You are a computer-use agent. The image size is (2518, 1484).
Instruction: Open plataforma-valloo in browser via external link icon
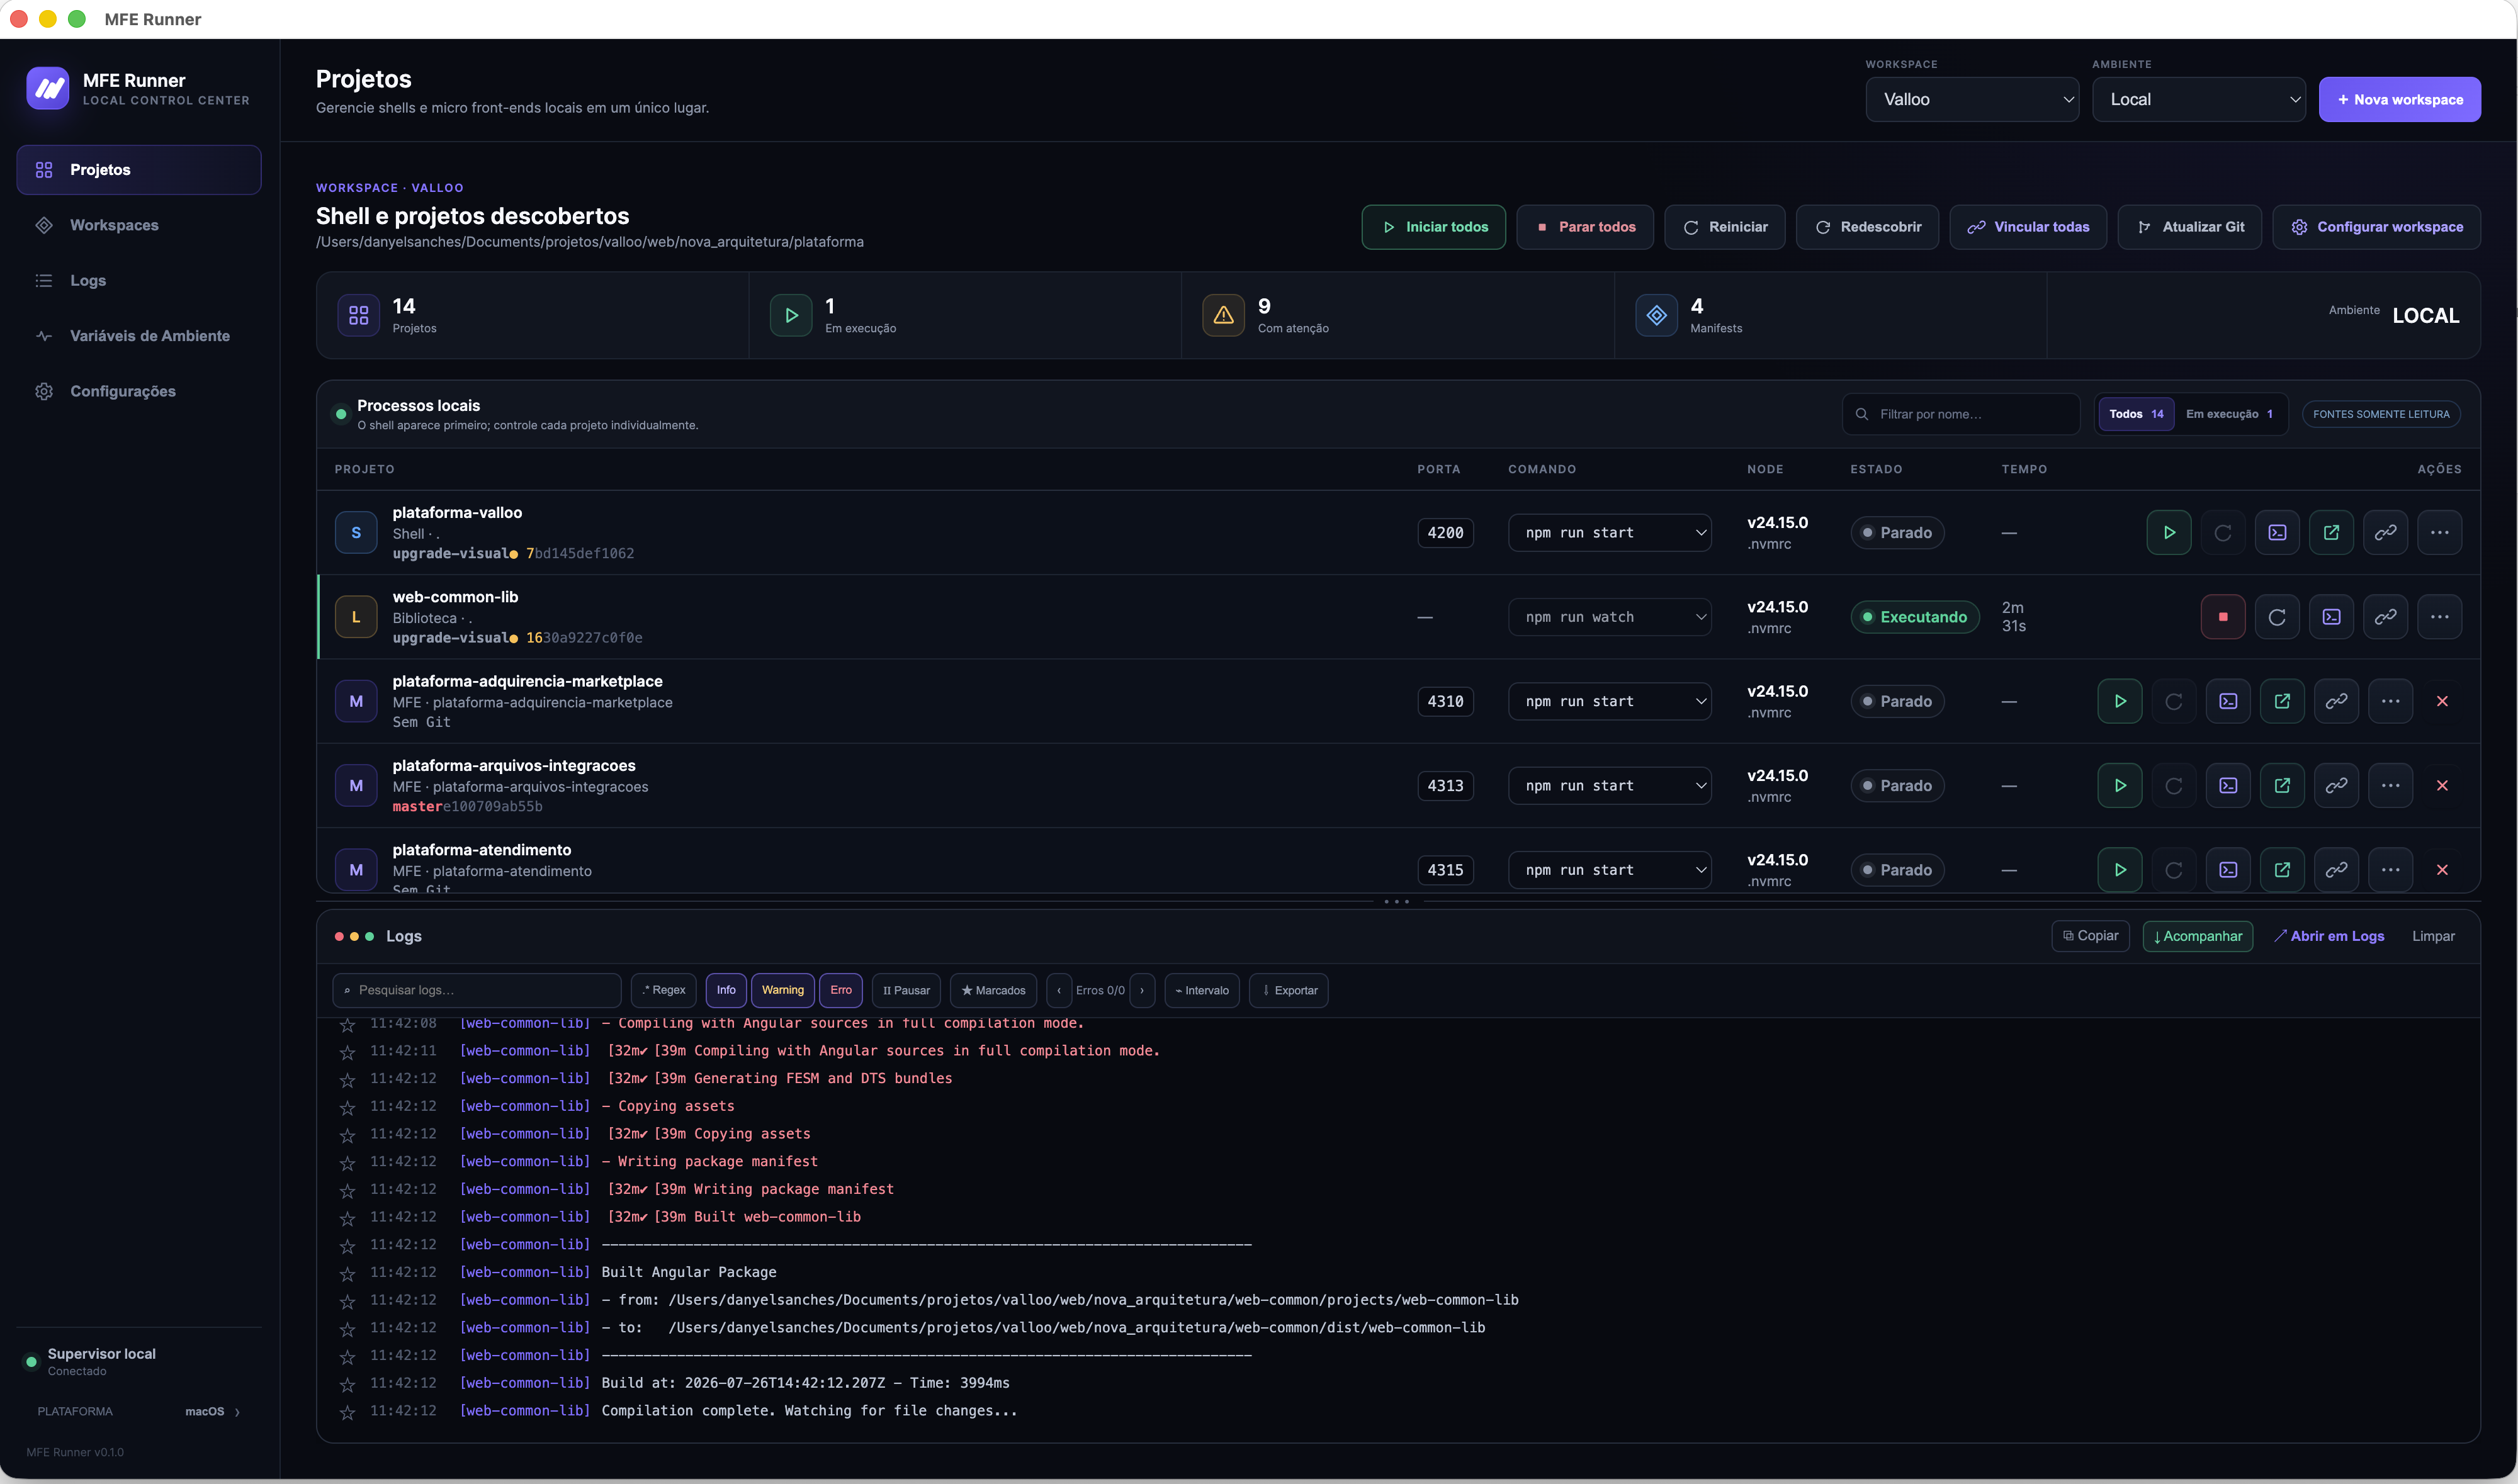2331,533
